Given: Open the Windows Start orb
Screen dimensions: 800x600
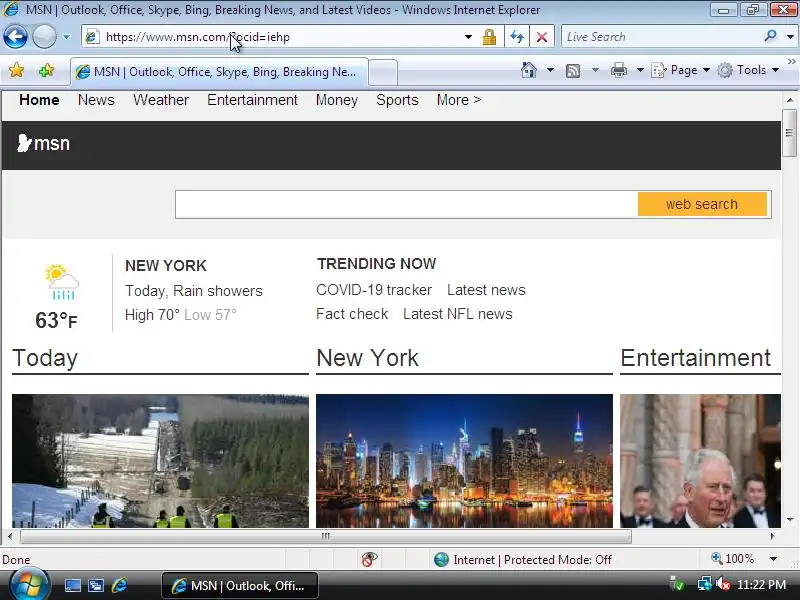Looking at the screenshot, I should click(x=29, y=585).
